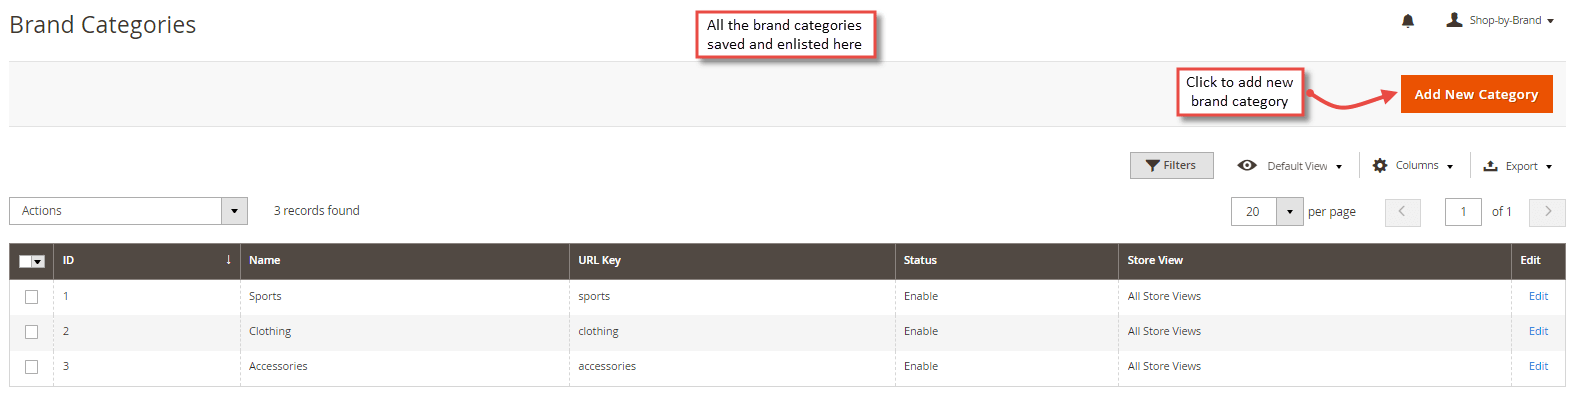1572x393 pixels.
Task: Expand the per page count dropdown
Action: point(1289,211)
